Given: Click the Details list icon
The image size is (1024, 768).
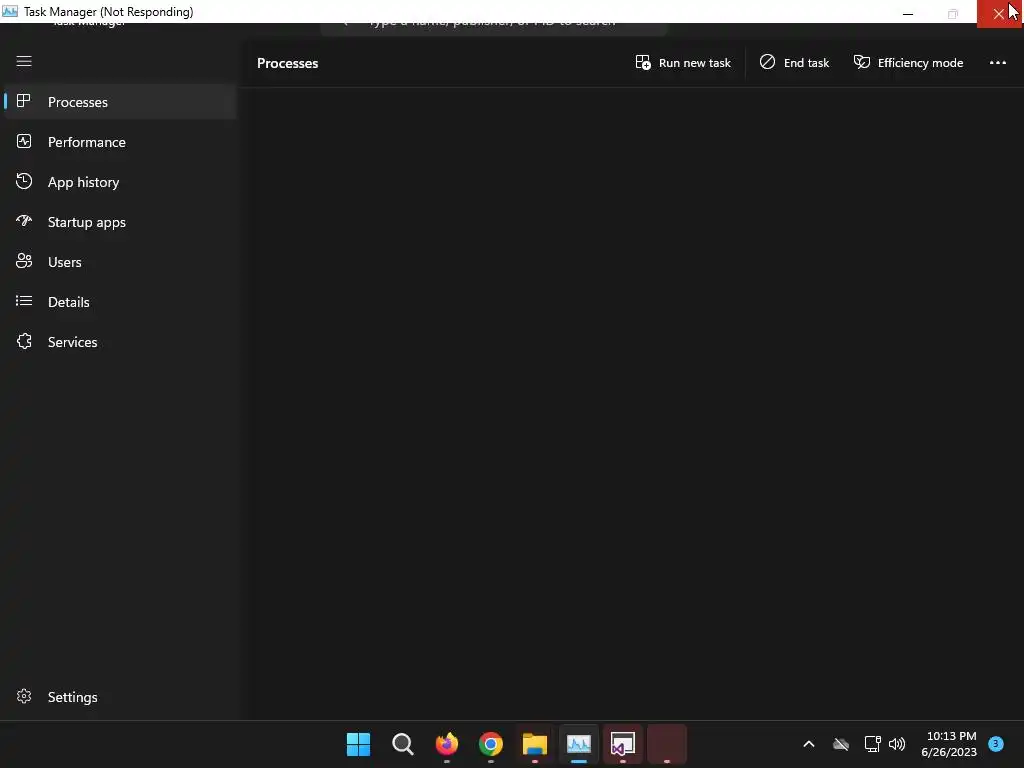Looking at the screenshot, I should coord(24,301).
